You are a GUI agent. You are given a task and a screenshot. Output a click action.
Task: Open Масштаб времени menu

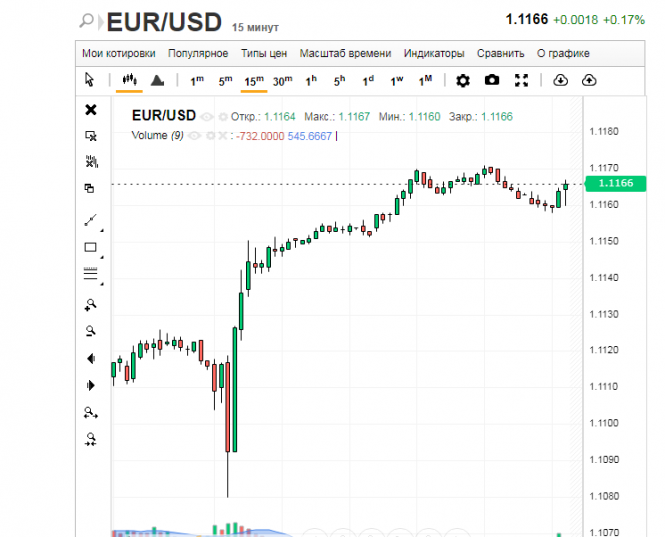345,53
